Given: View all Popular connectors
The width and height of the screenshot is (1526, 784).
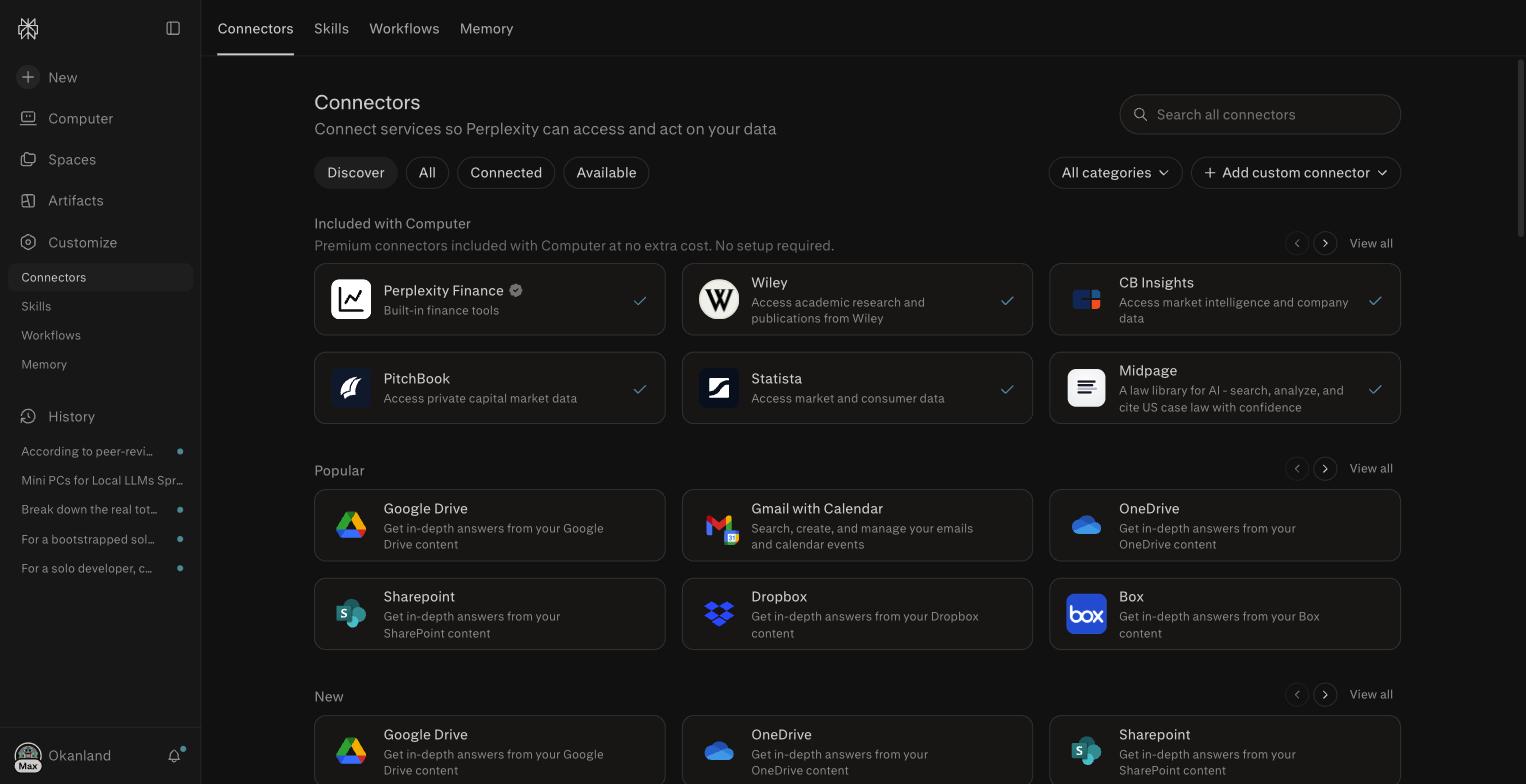Looking at the screenshot, I should tap(1371, 468).
